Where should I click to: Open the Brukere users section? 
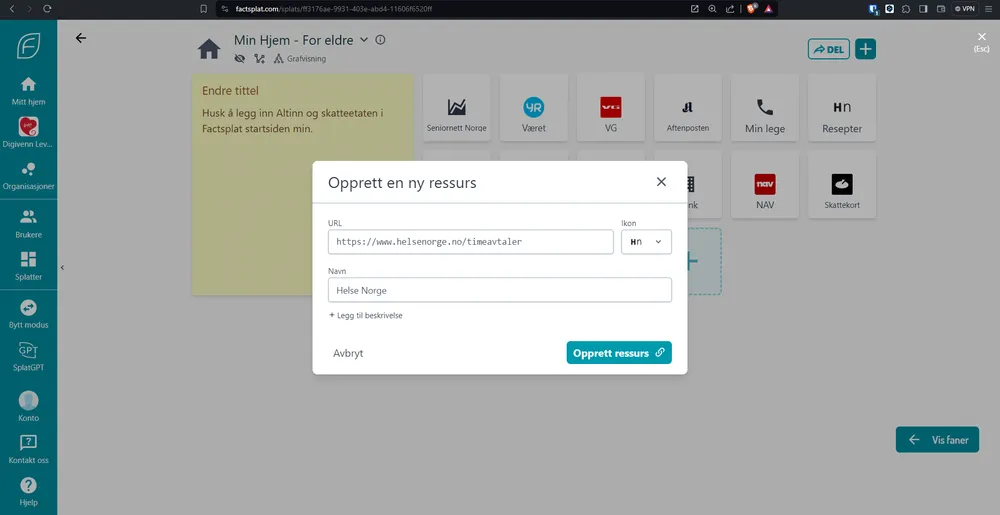(x=28, y=217)
